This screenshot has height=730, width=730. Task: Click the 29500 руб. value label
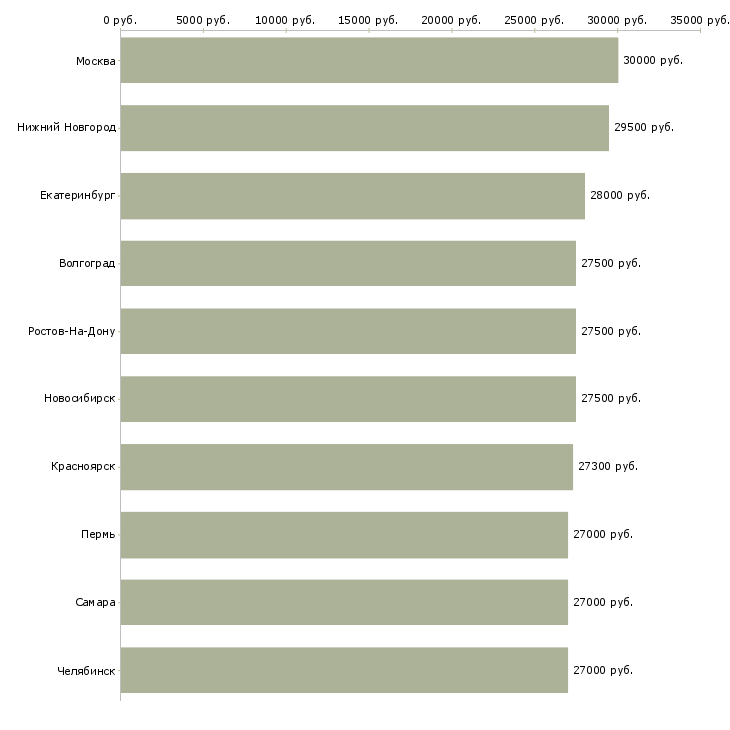(643, 128)
